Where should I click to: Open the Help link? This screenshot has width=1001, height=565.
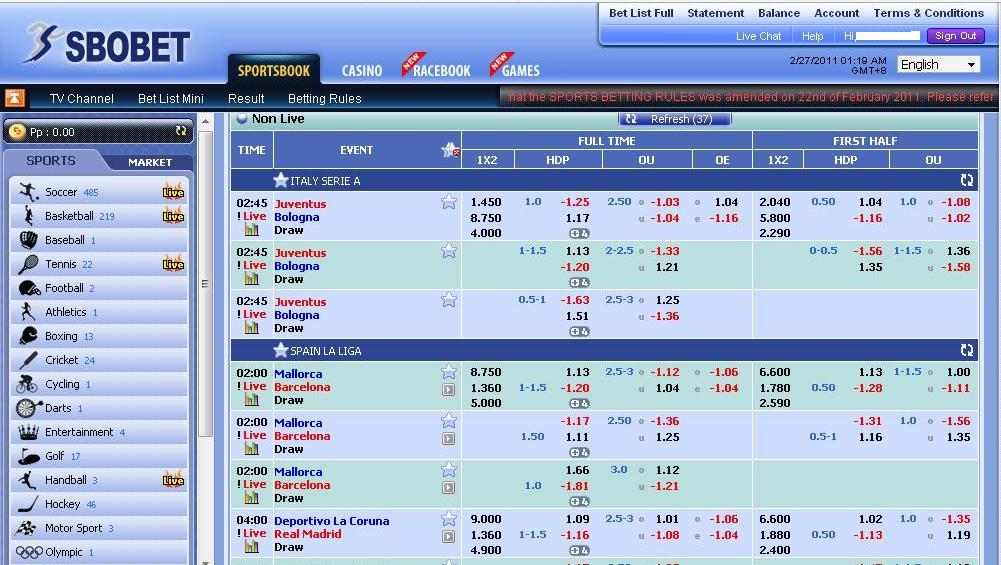click(812, 36)
